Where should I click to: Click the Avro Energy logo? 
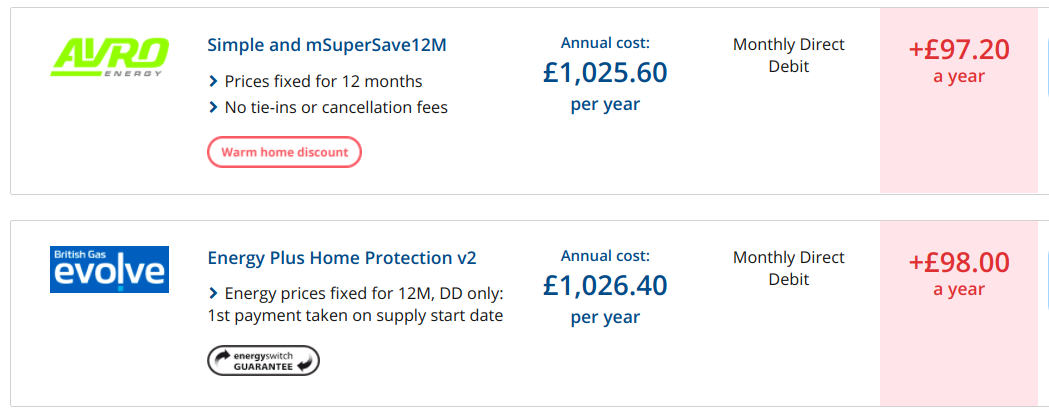(110, 58)
